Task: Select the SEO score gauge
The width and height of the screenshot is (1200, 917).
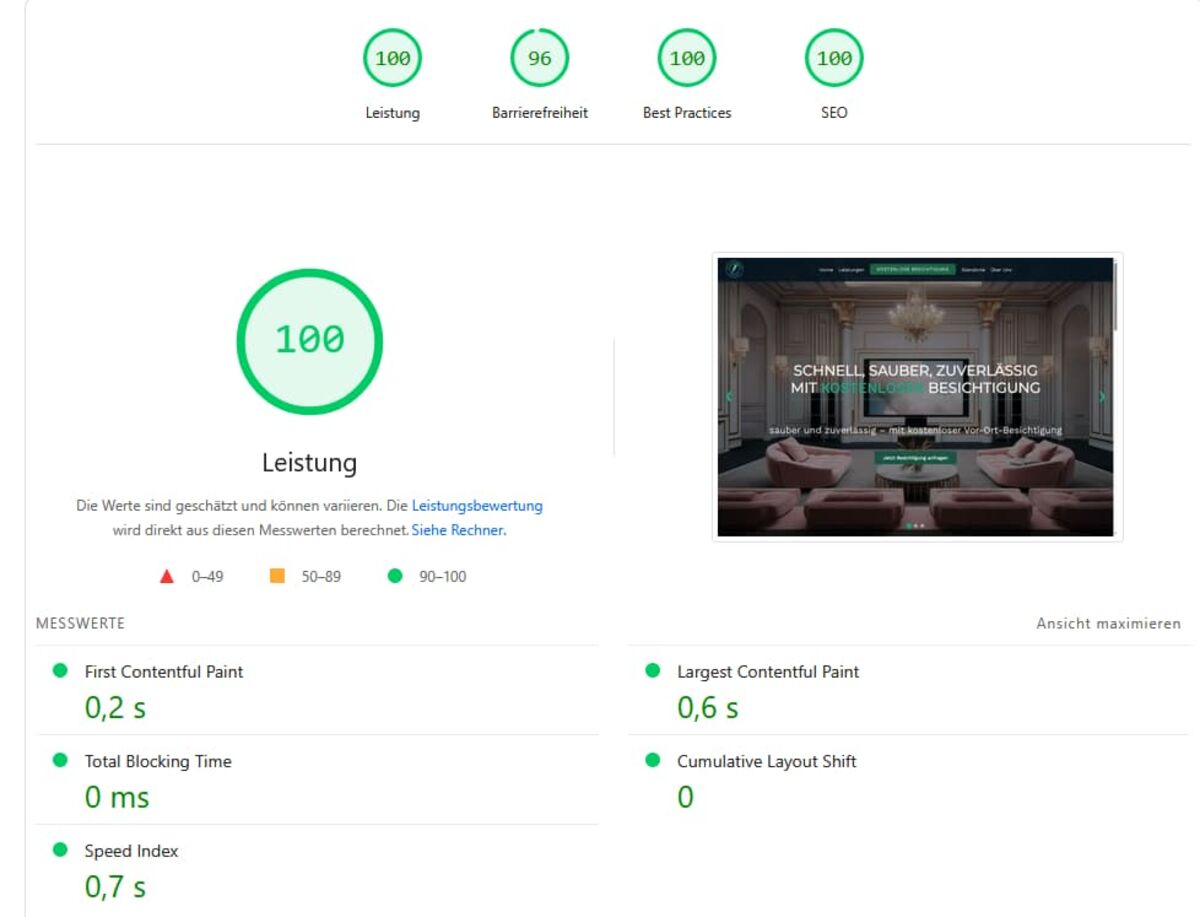Action: [833, 59]
